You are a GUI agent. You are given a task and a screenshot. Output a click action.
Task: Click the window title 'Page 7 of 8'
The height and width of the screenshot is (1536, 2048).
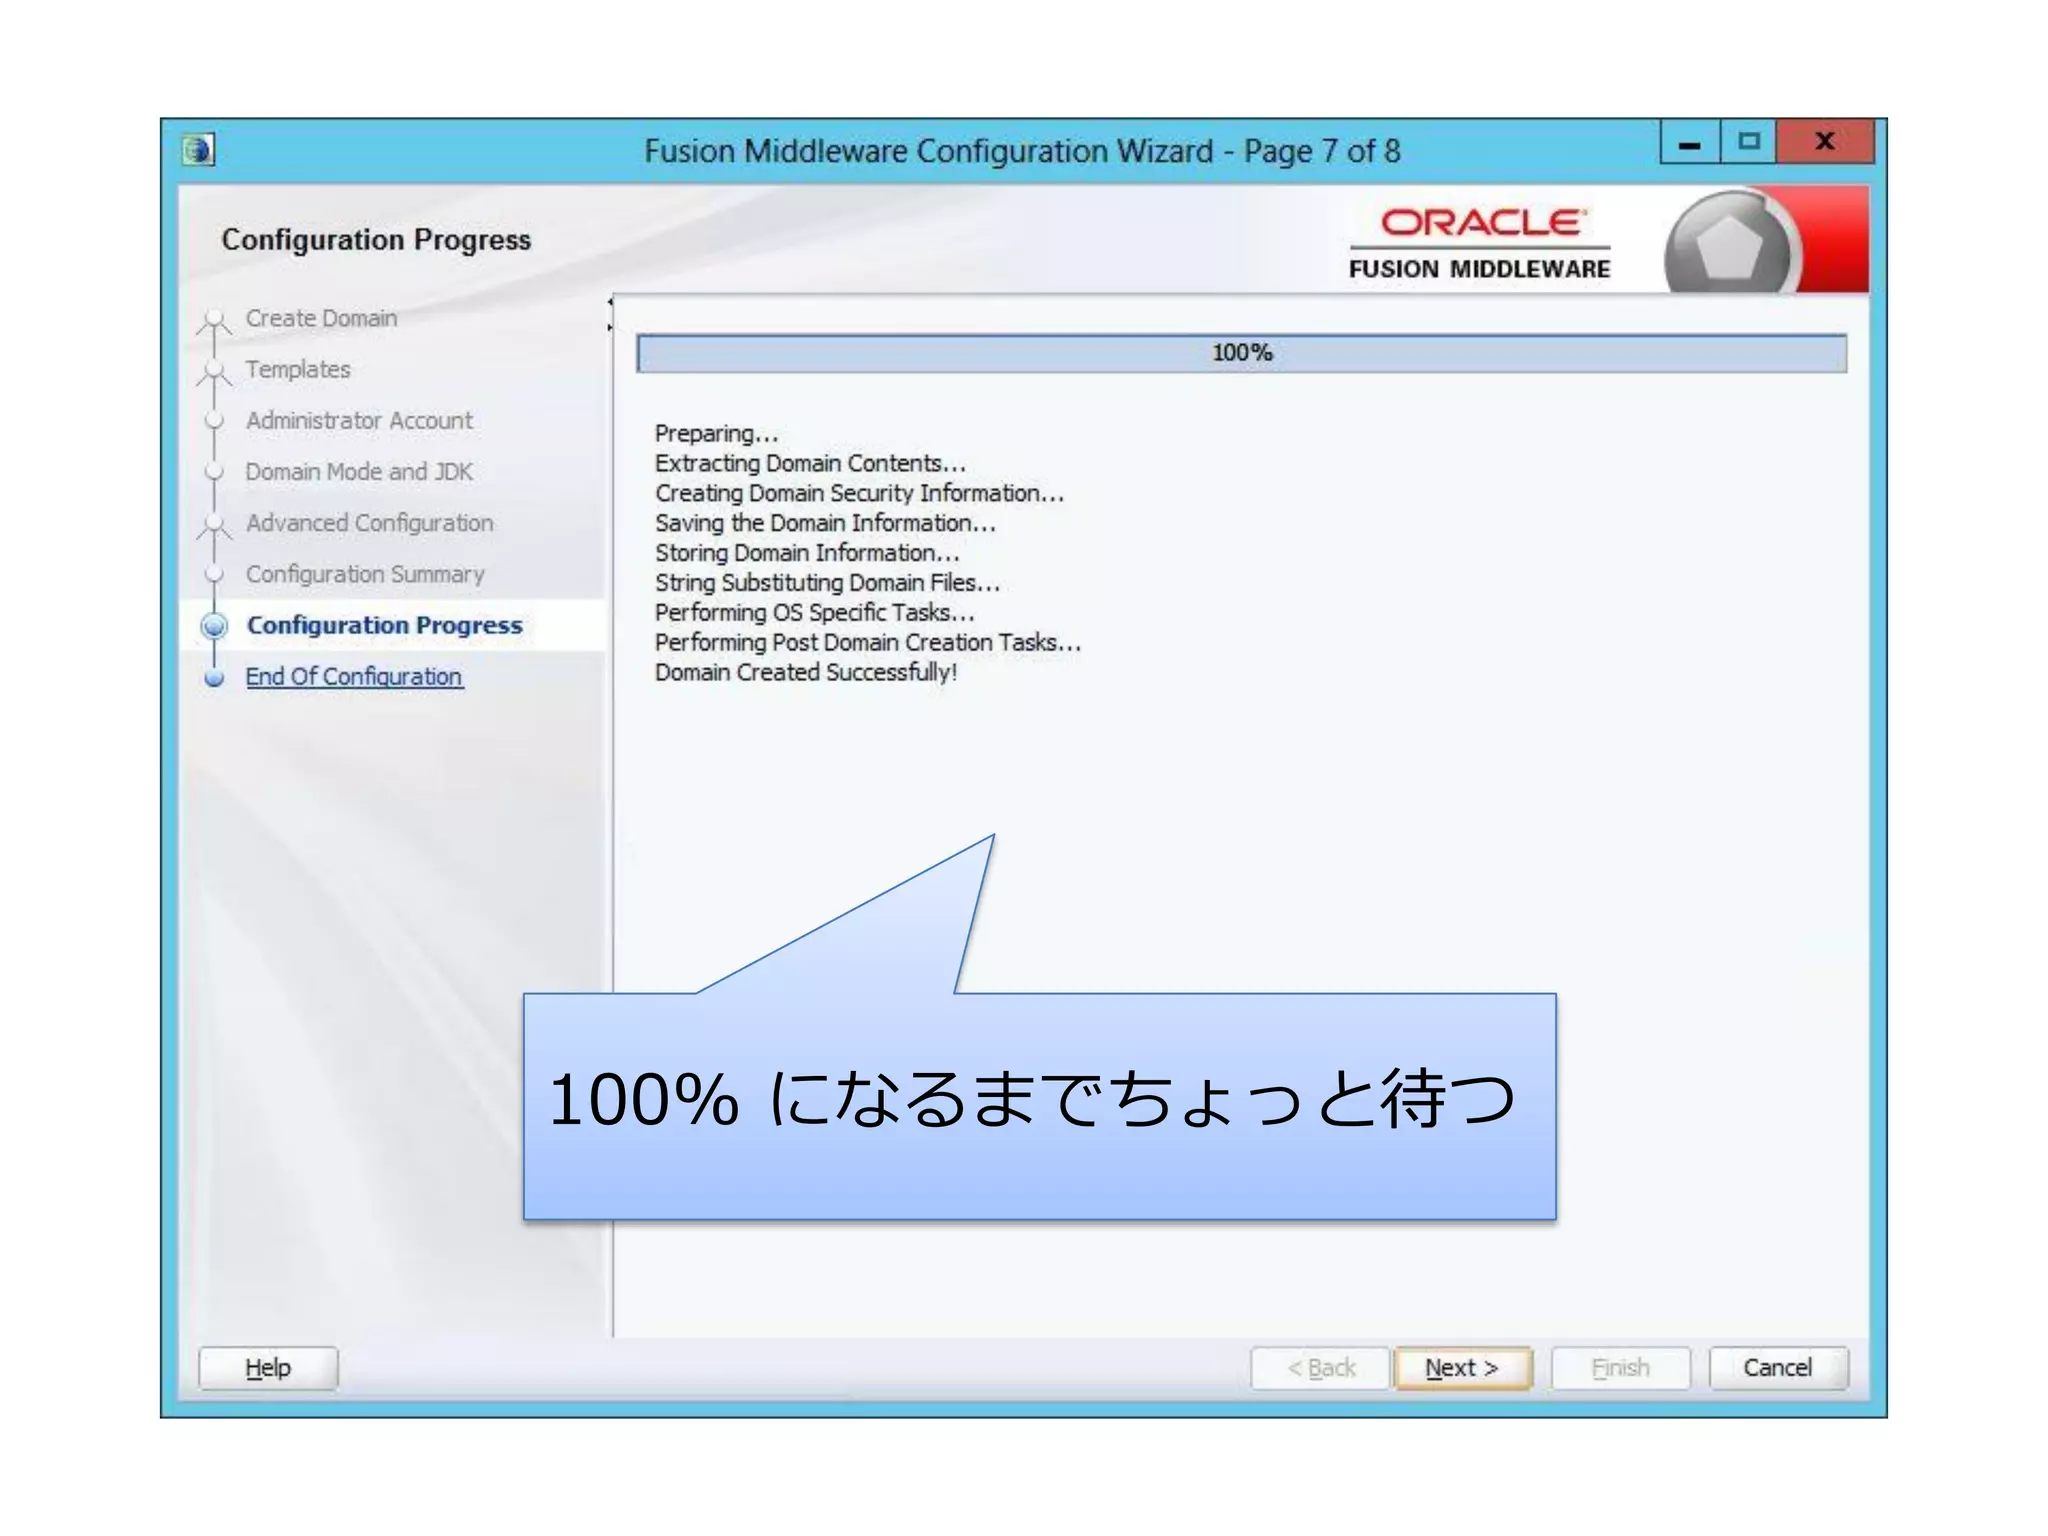click(x=1321, y=151)
